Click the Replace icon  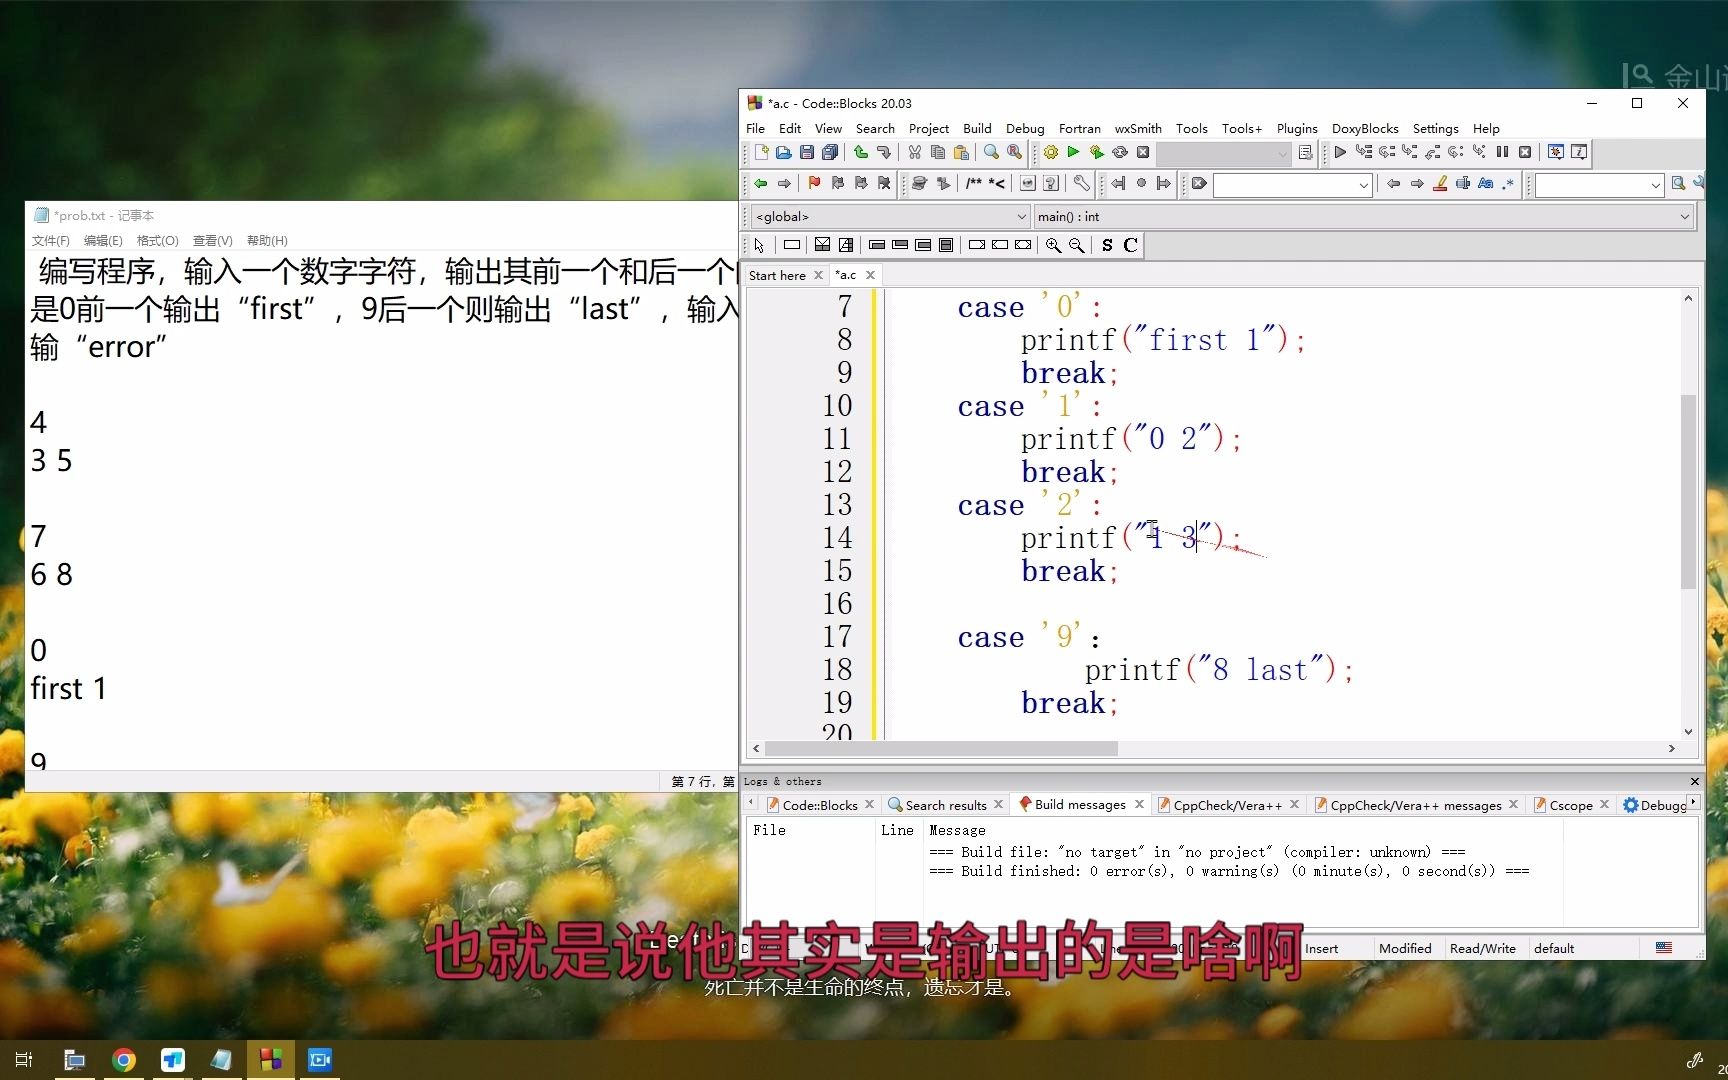(1014, 153)
